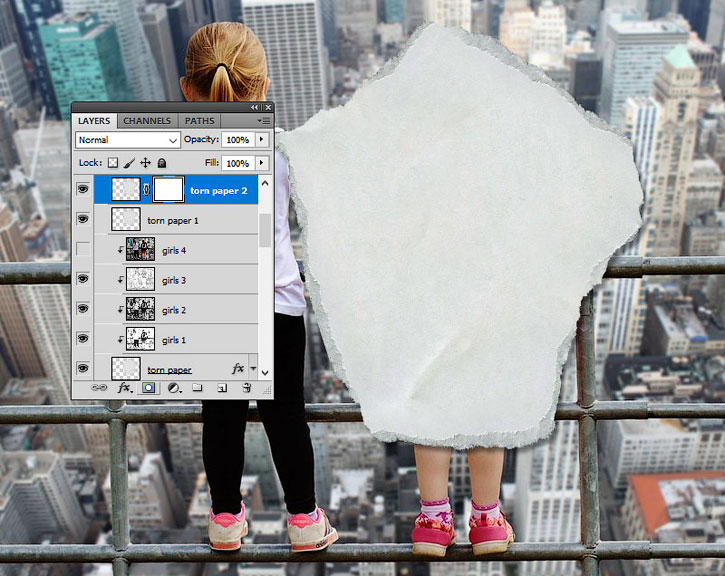Close the Layers panel

click(268, 107)
